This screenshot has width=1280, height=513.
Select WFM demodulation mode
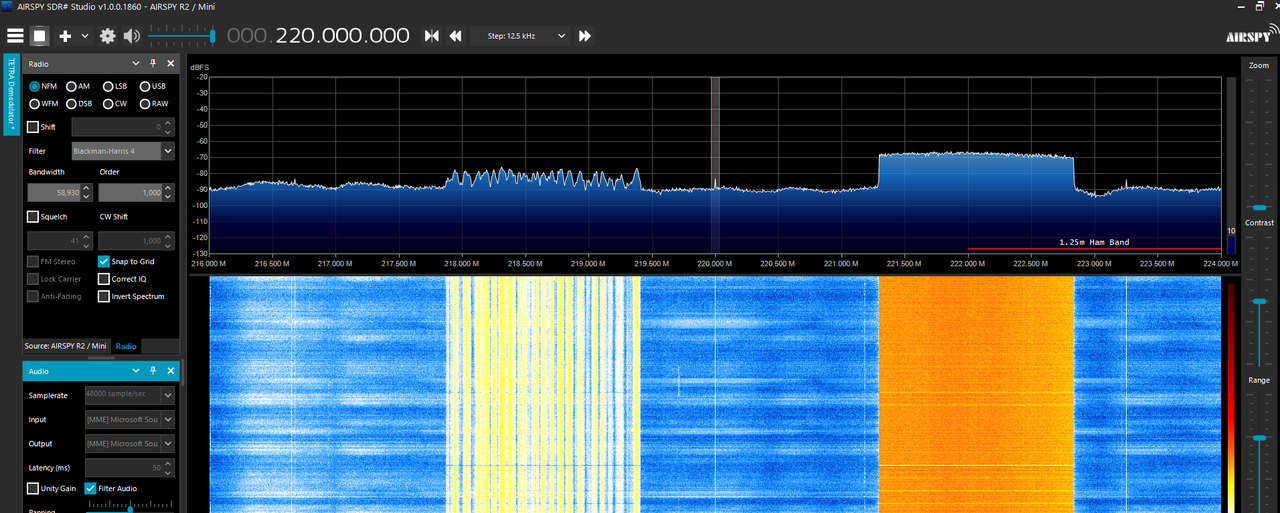coord(43,104)
